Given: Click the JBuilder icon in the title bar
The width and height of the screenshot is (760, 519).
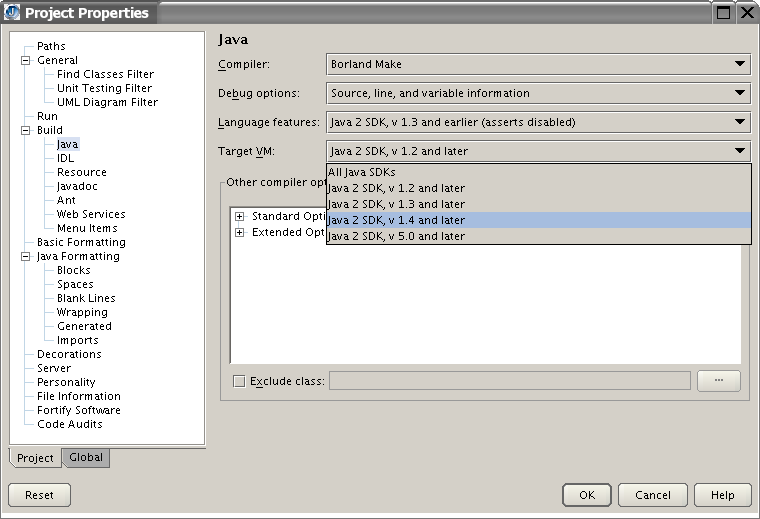Looking at the screenshot, I should coord(11,12).
